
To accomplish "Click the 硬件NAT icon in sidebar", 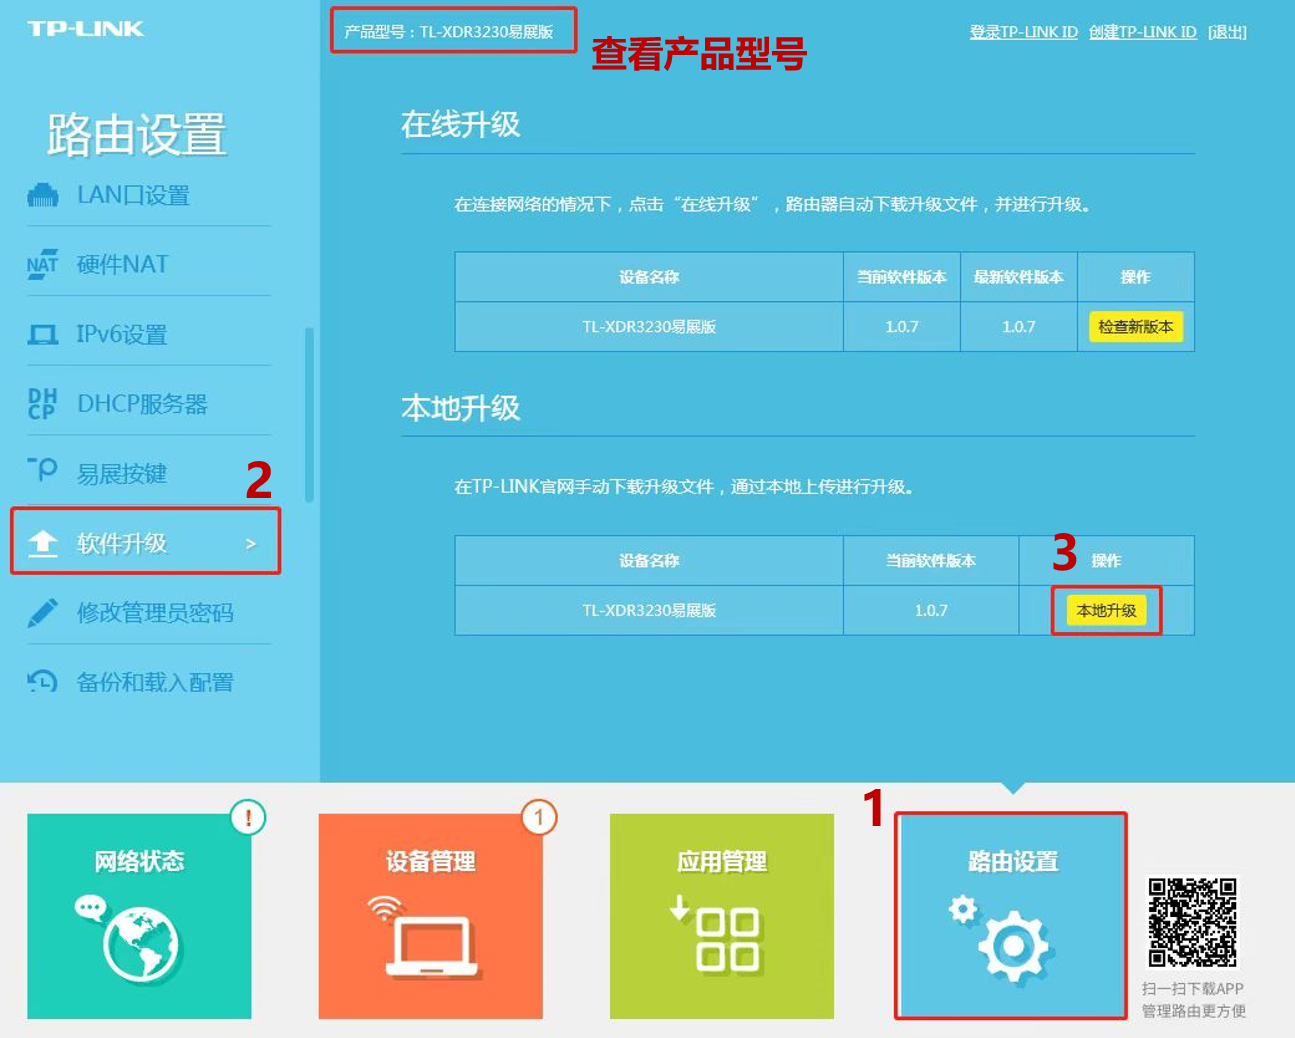I will point(42,264).
